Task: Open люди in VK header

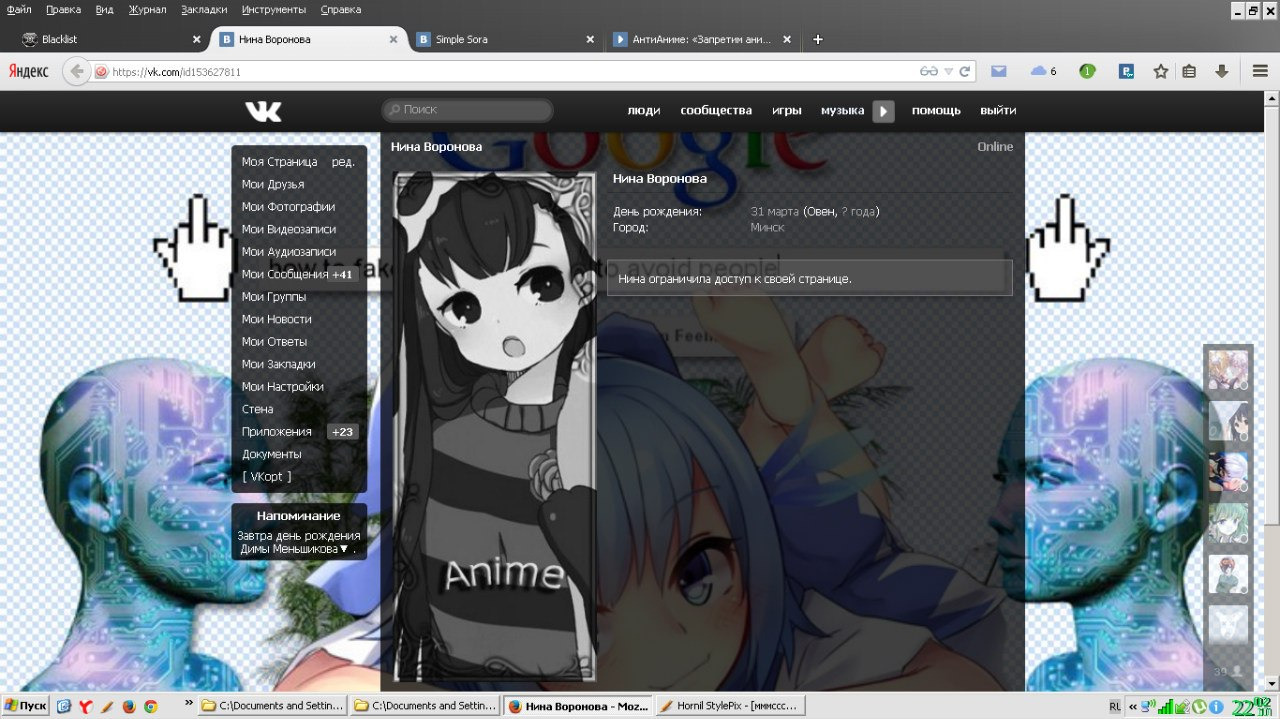Action: pos(643,110)
